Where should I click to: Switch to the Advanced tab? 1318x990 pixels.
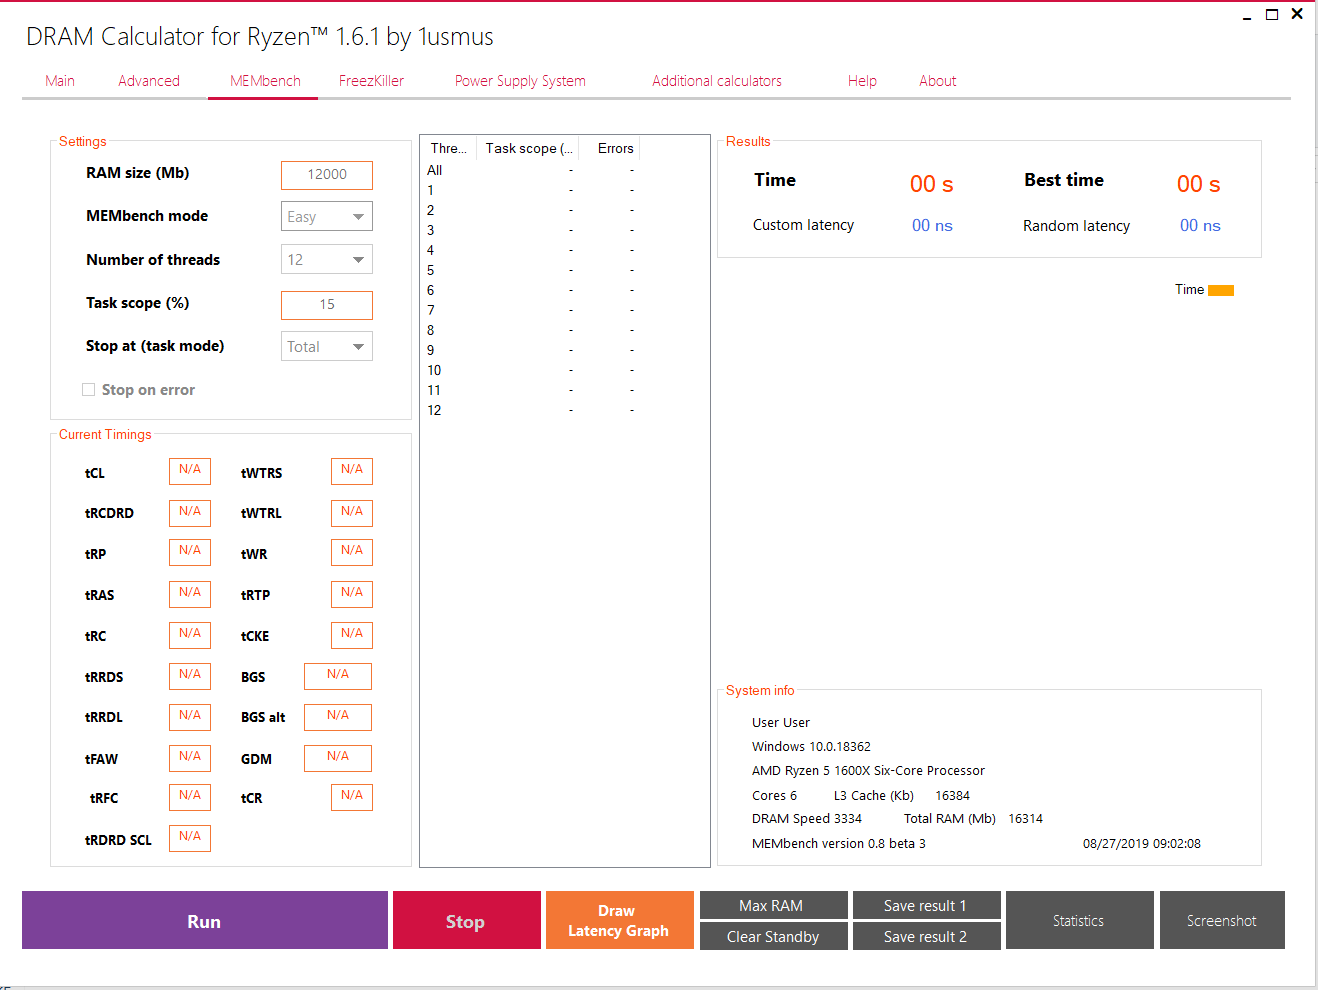click(x=149, y=81)
